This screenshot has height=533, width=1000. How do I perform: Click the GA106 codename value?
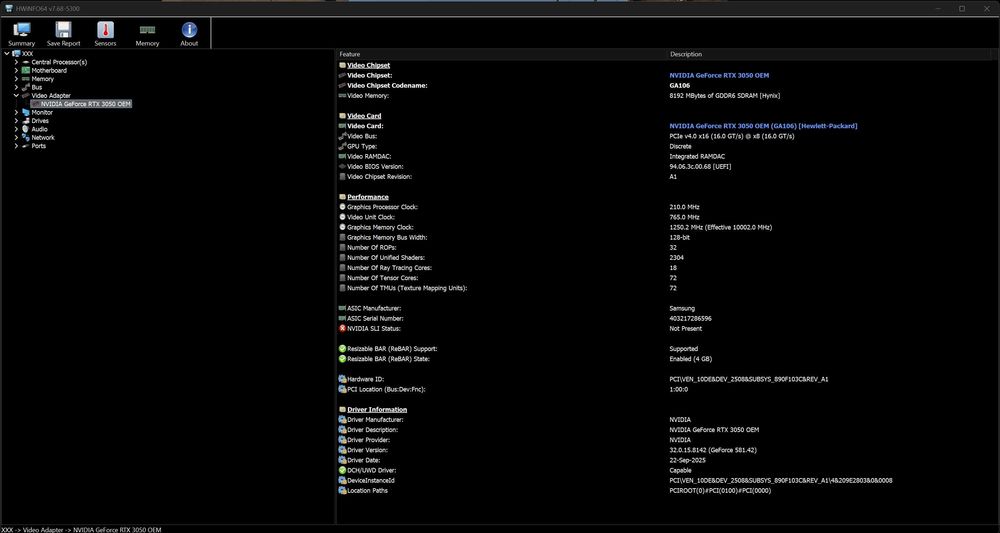click(x=679, y=85)
